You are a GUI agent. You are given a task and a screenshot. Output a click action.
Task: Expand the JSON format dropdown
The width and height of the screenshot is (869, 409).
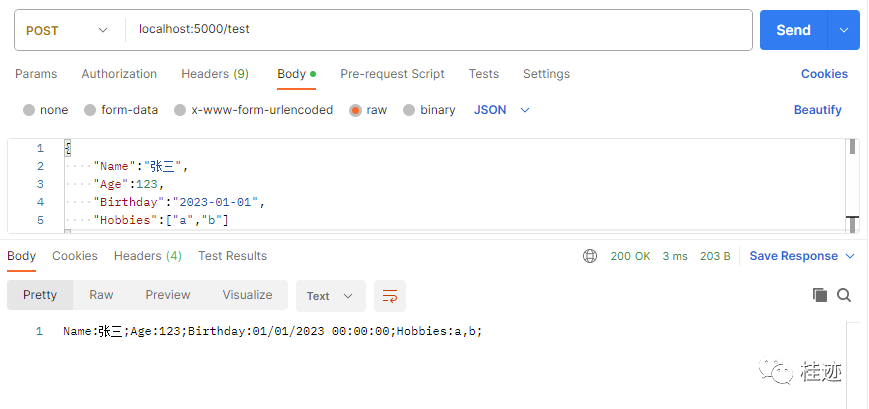pos(502,110)
